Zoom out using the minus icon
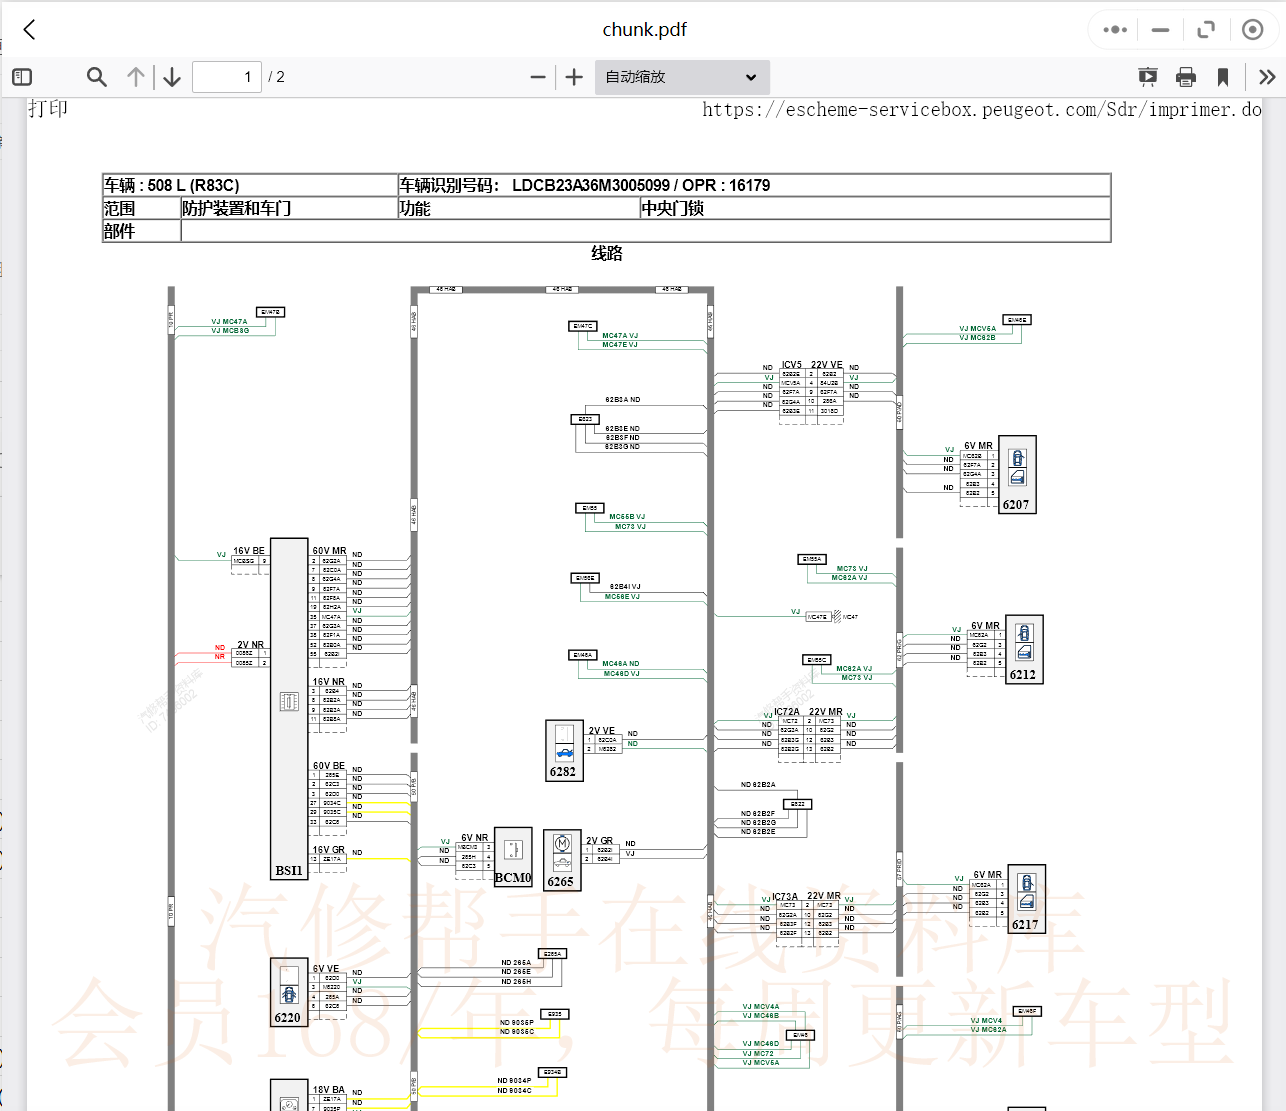This screenshot has height=1111, width=1286. (x=538, y=76)
